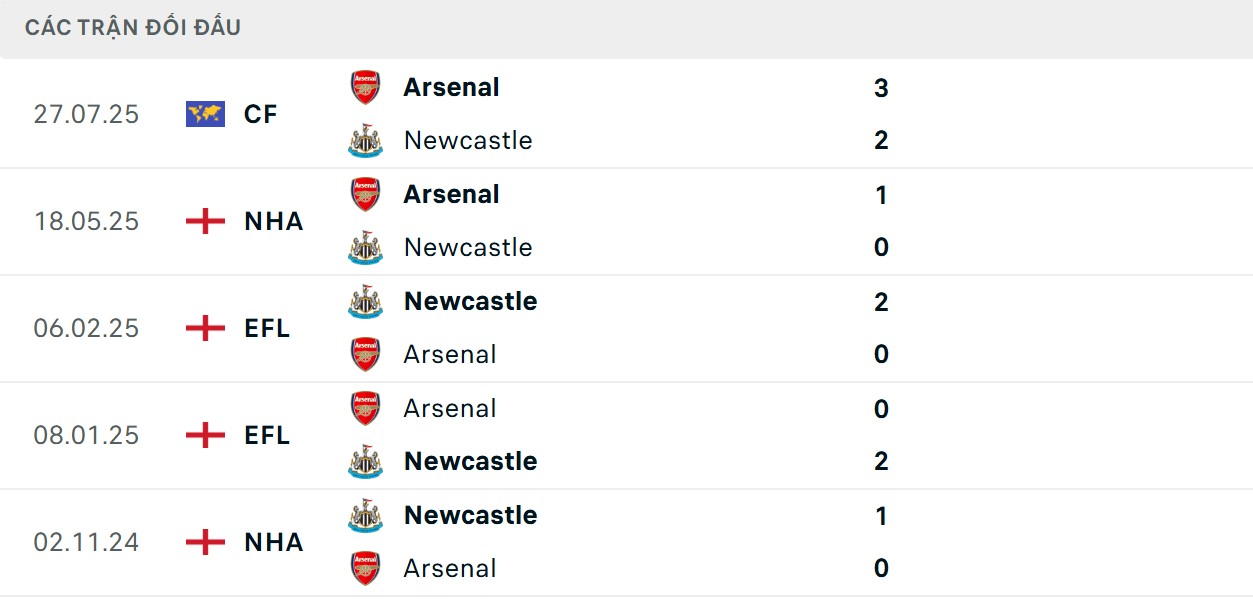Image resolution: width=1253 pixels, height=614 pixels.
Task: Select the world-map flag next to CF
Action: (x=204, y=114)
